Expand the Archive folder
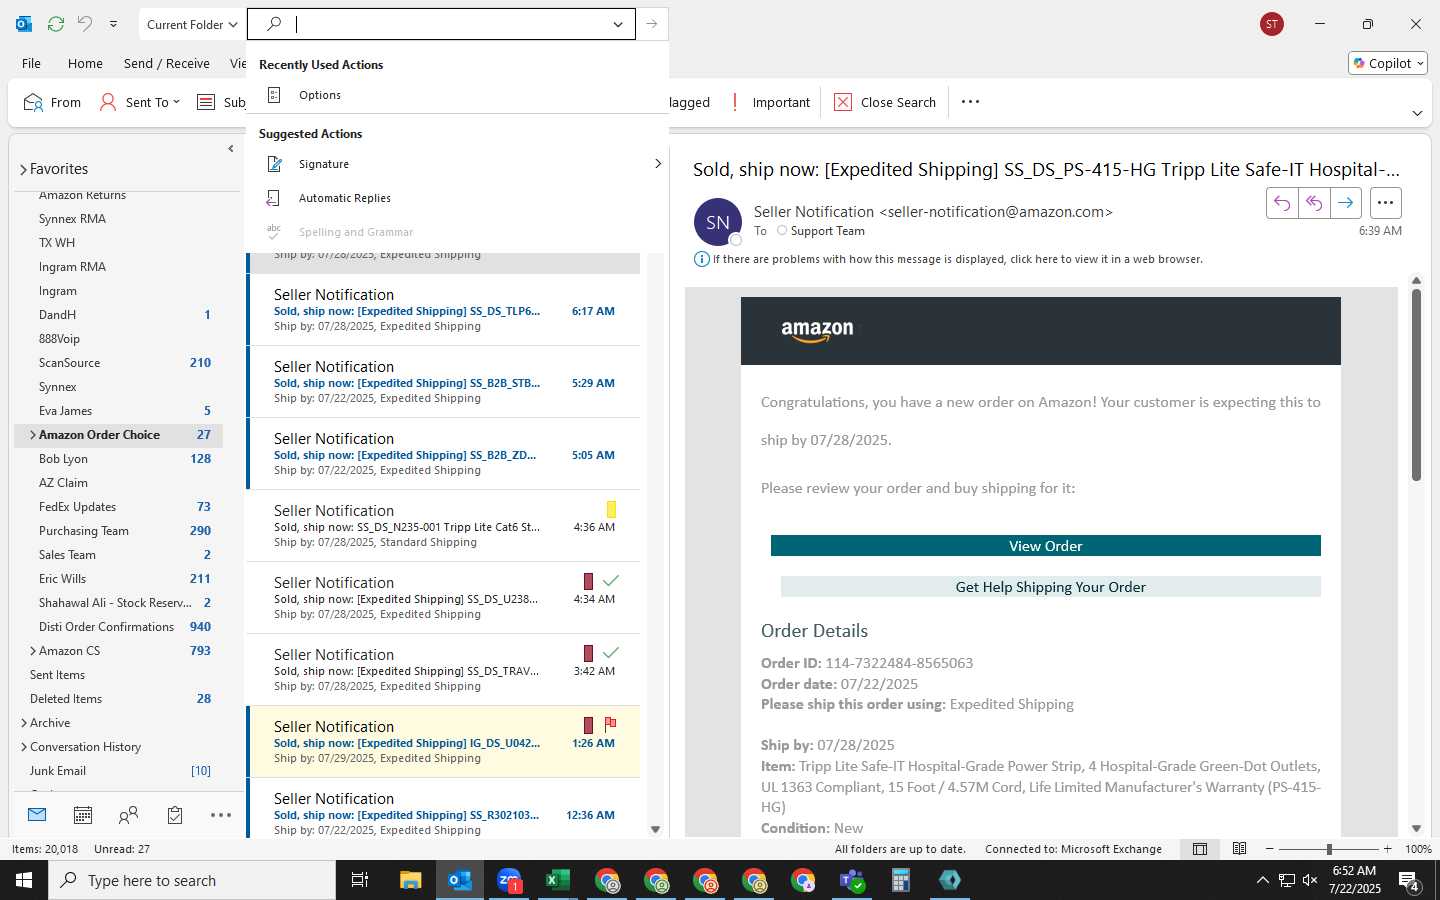 coord(24,723)
